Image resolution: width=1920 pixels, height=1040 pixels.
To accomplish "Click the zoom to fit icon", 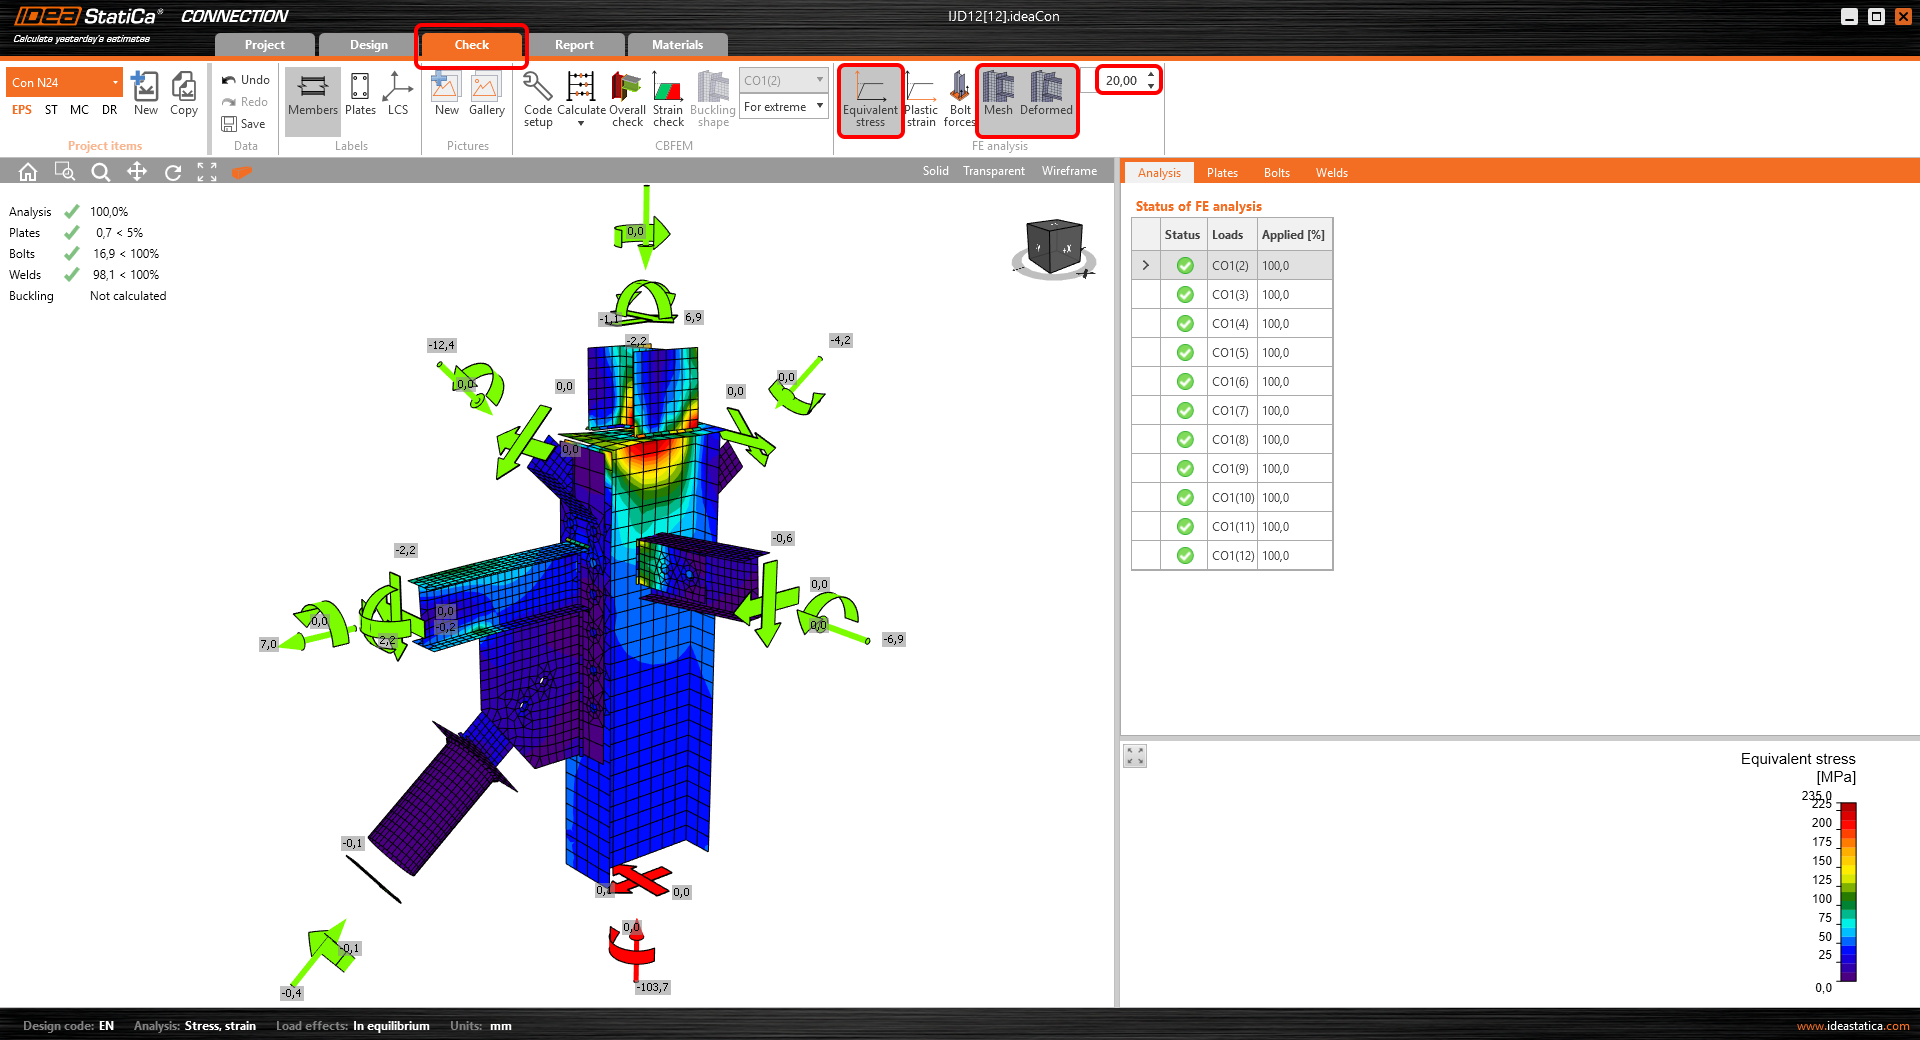I will click(x=207, y=172).
